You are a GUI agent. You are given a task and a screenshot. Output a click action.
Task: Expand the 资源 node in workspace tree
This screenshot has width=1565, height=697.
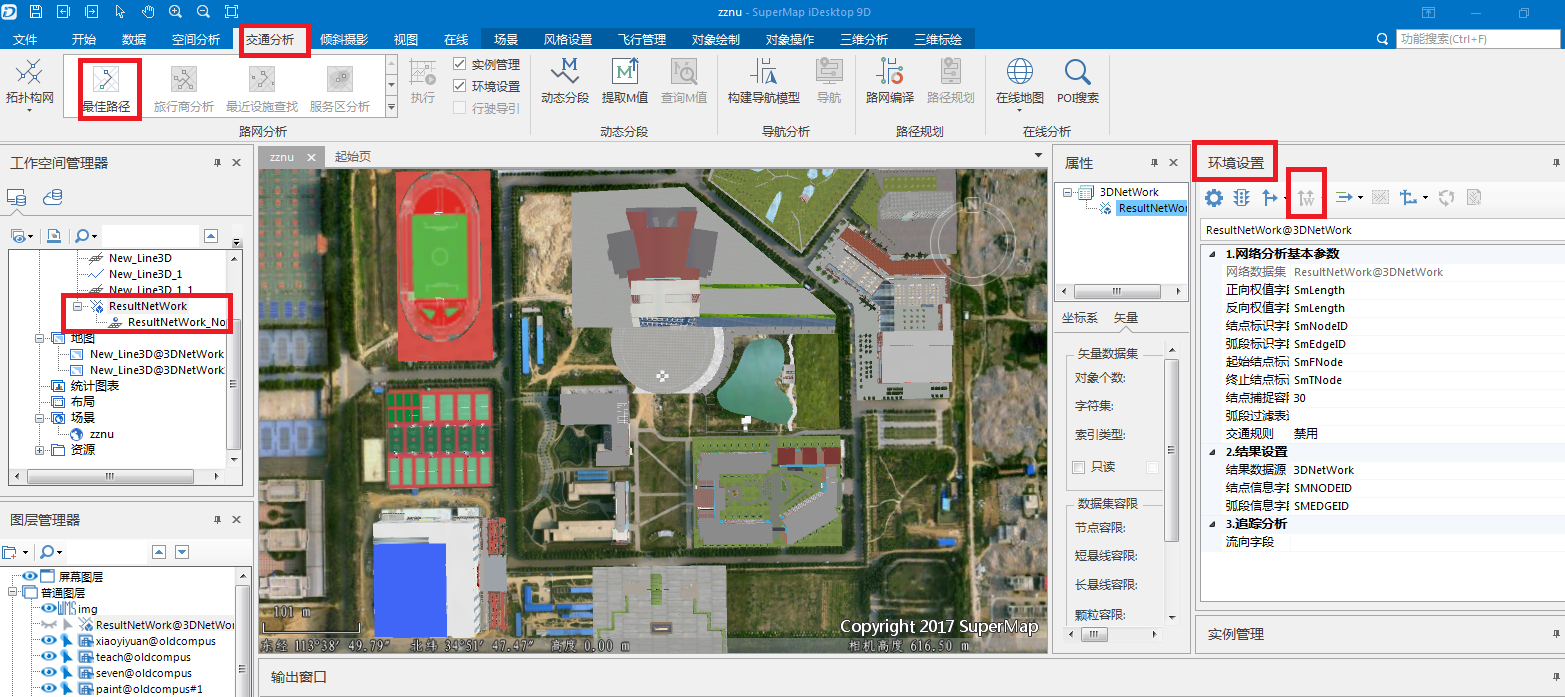(41, 450)
